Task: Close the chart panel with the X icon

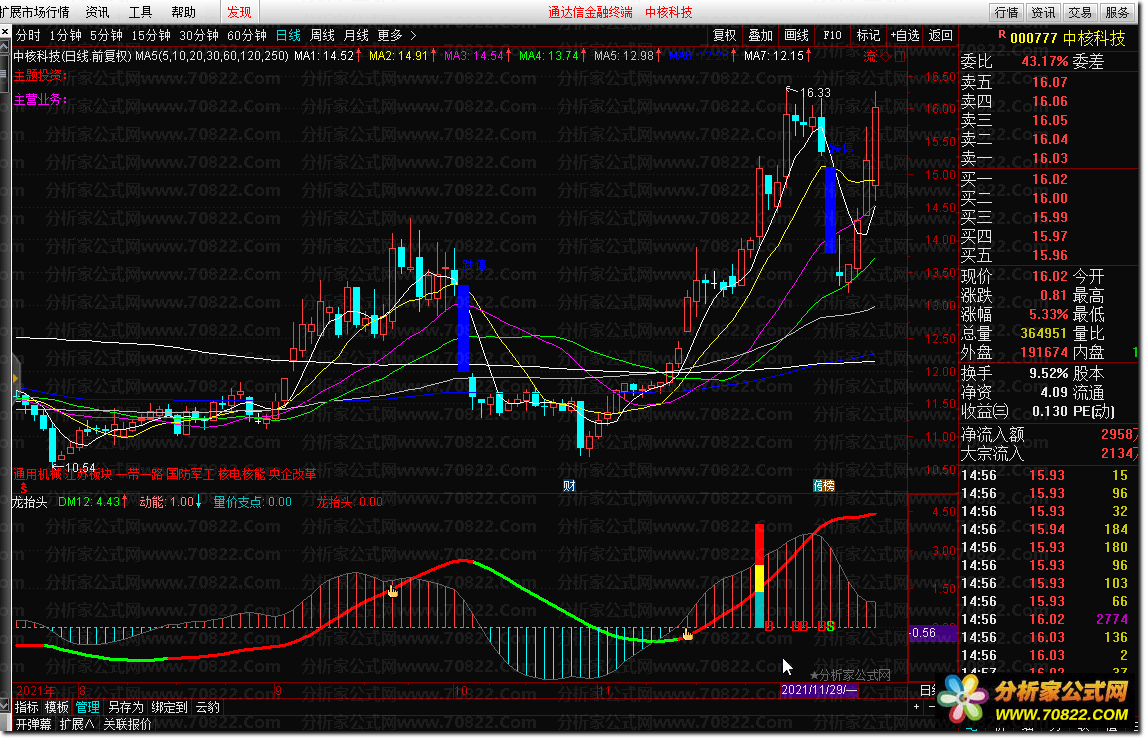Action: click(x=5, y=32)
